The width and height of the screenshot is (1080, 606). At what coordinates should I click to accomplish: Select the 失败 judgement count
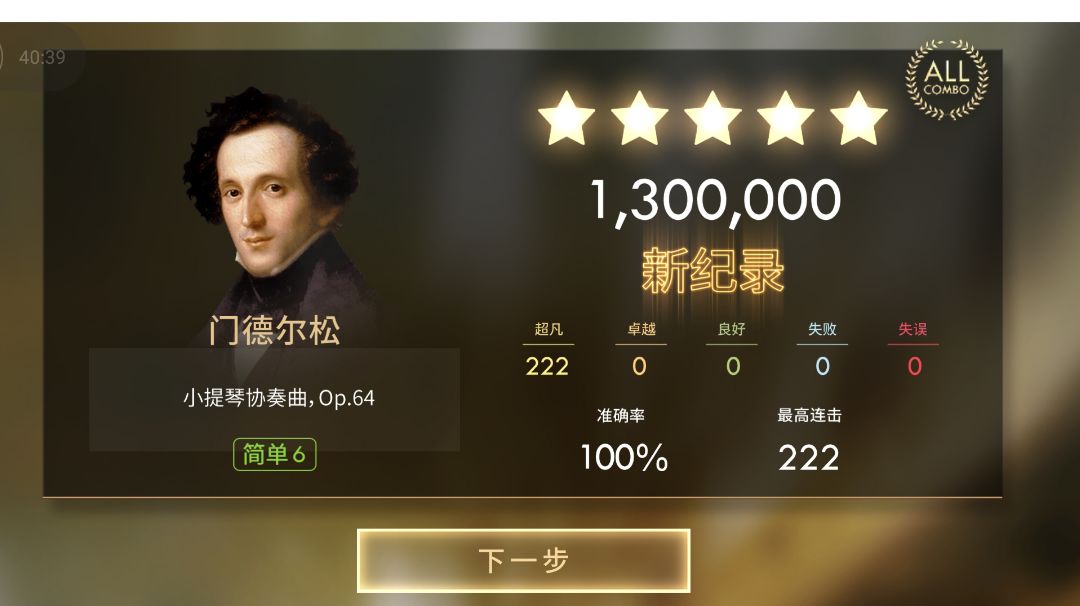(x=822, y=366)
